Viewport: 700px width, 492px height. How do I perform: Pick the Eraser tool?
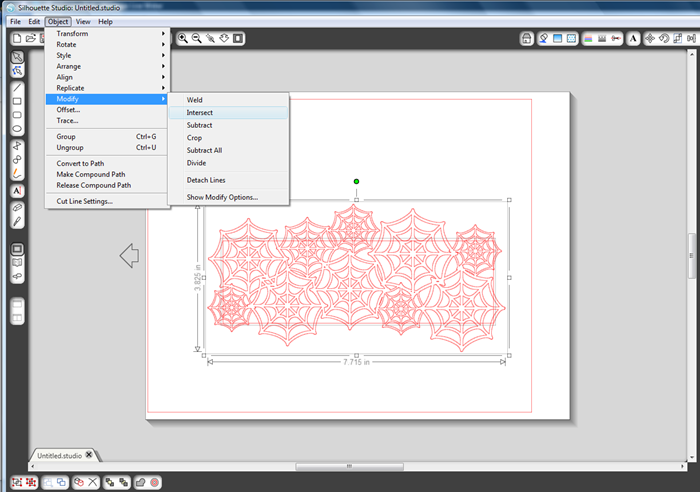pyautogui.click(x=17, y=208)
